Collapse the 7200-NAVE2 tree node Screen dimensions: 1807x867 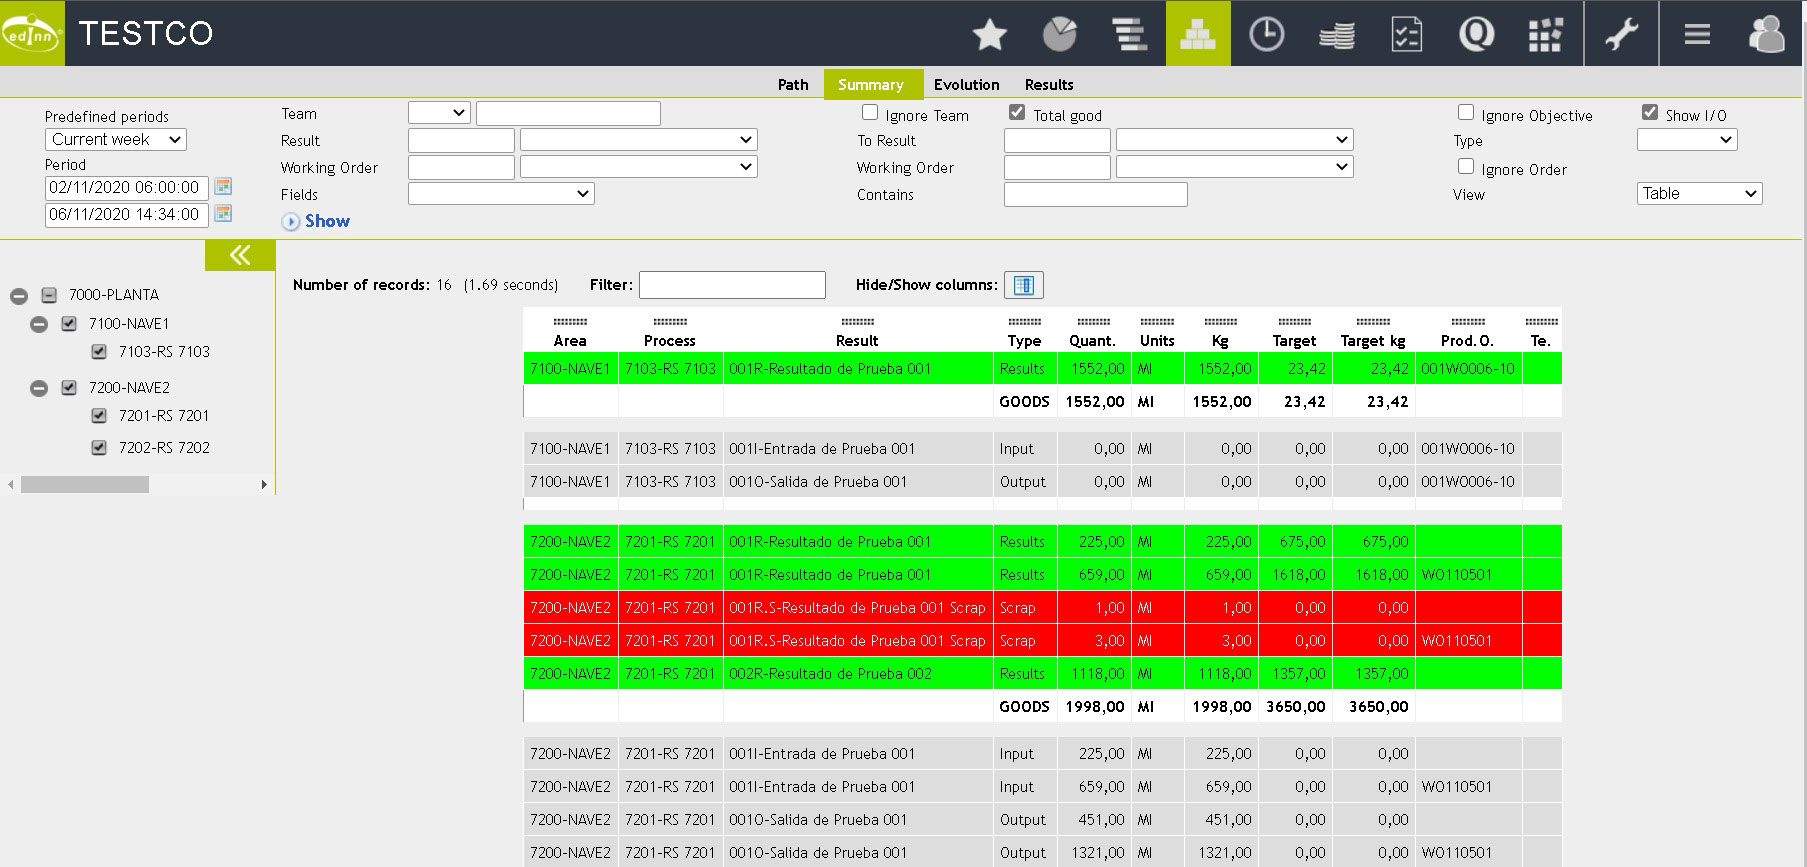[39, 388]
